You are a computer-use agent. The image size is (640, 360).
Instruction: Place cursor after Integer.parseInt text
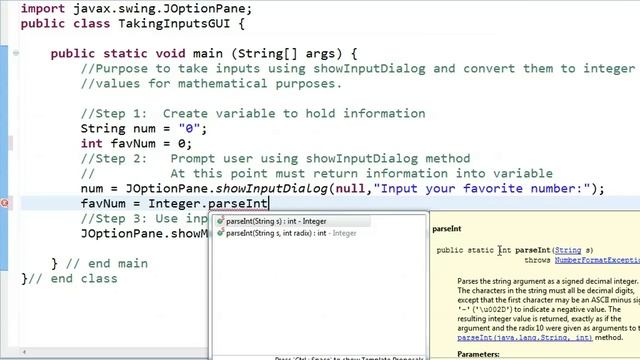[268, 203]
